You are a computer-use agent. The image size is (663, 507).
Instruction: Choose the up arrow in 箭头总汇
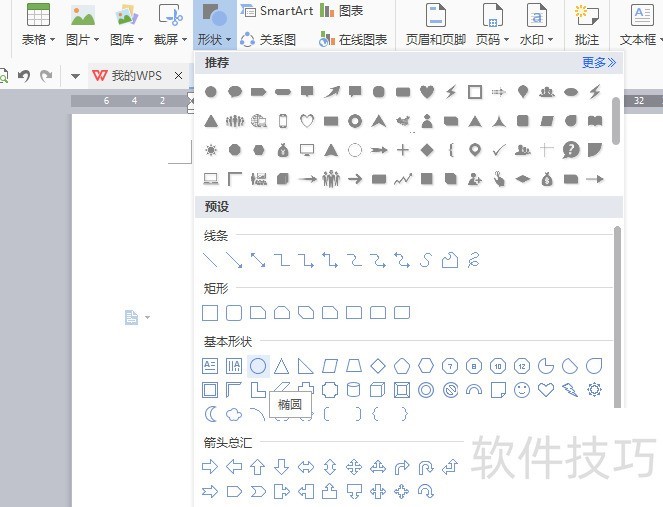click(x=258, y=467)
